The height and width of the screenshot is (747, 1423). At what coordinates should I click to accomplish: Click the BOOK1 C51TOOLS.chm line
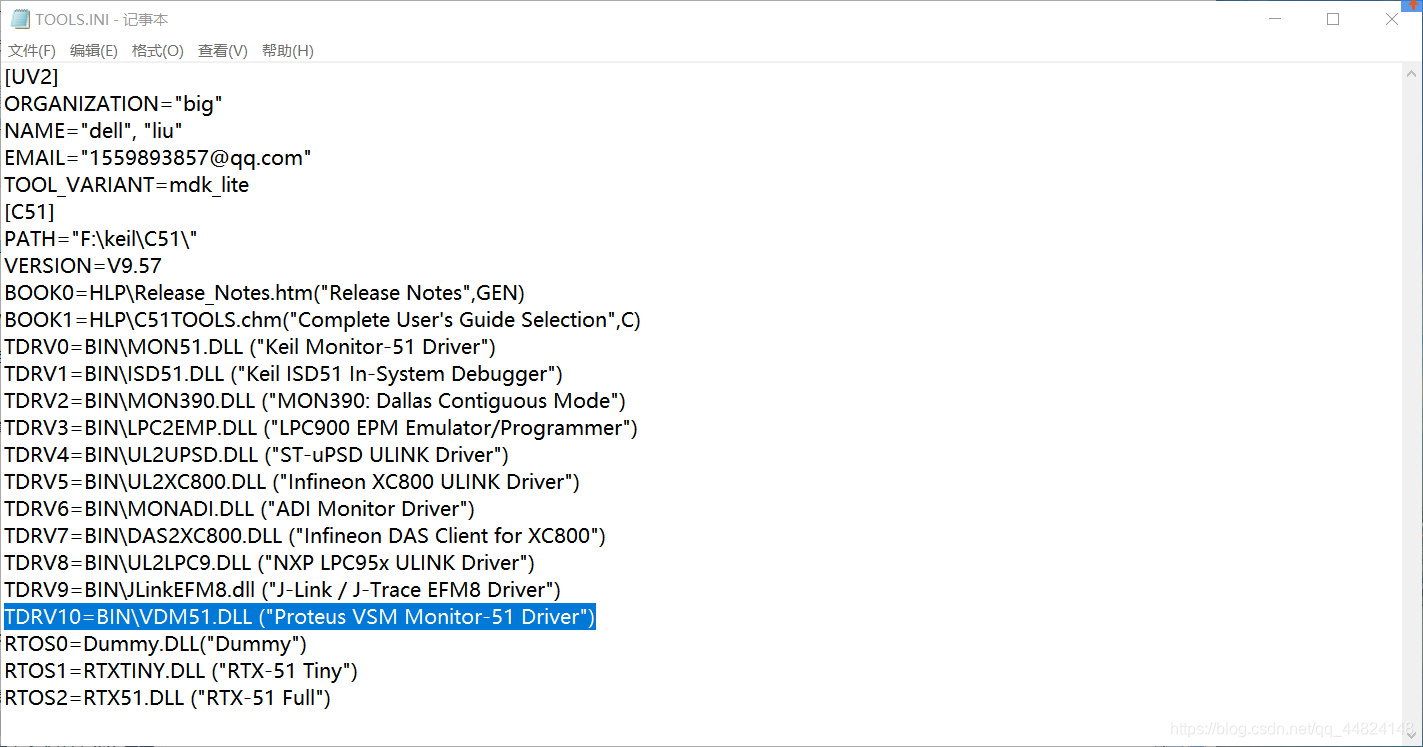pyautogui.click(x=322, y=320)
